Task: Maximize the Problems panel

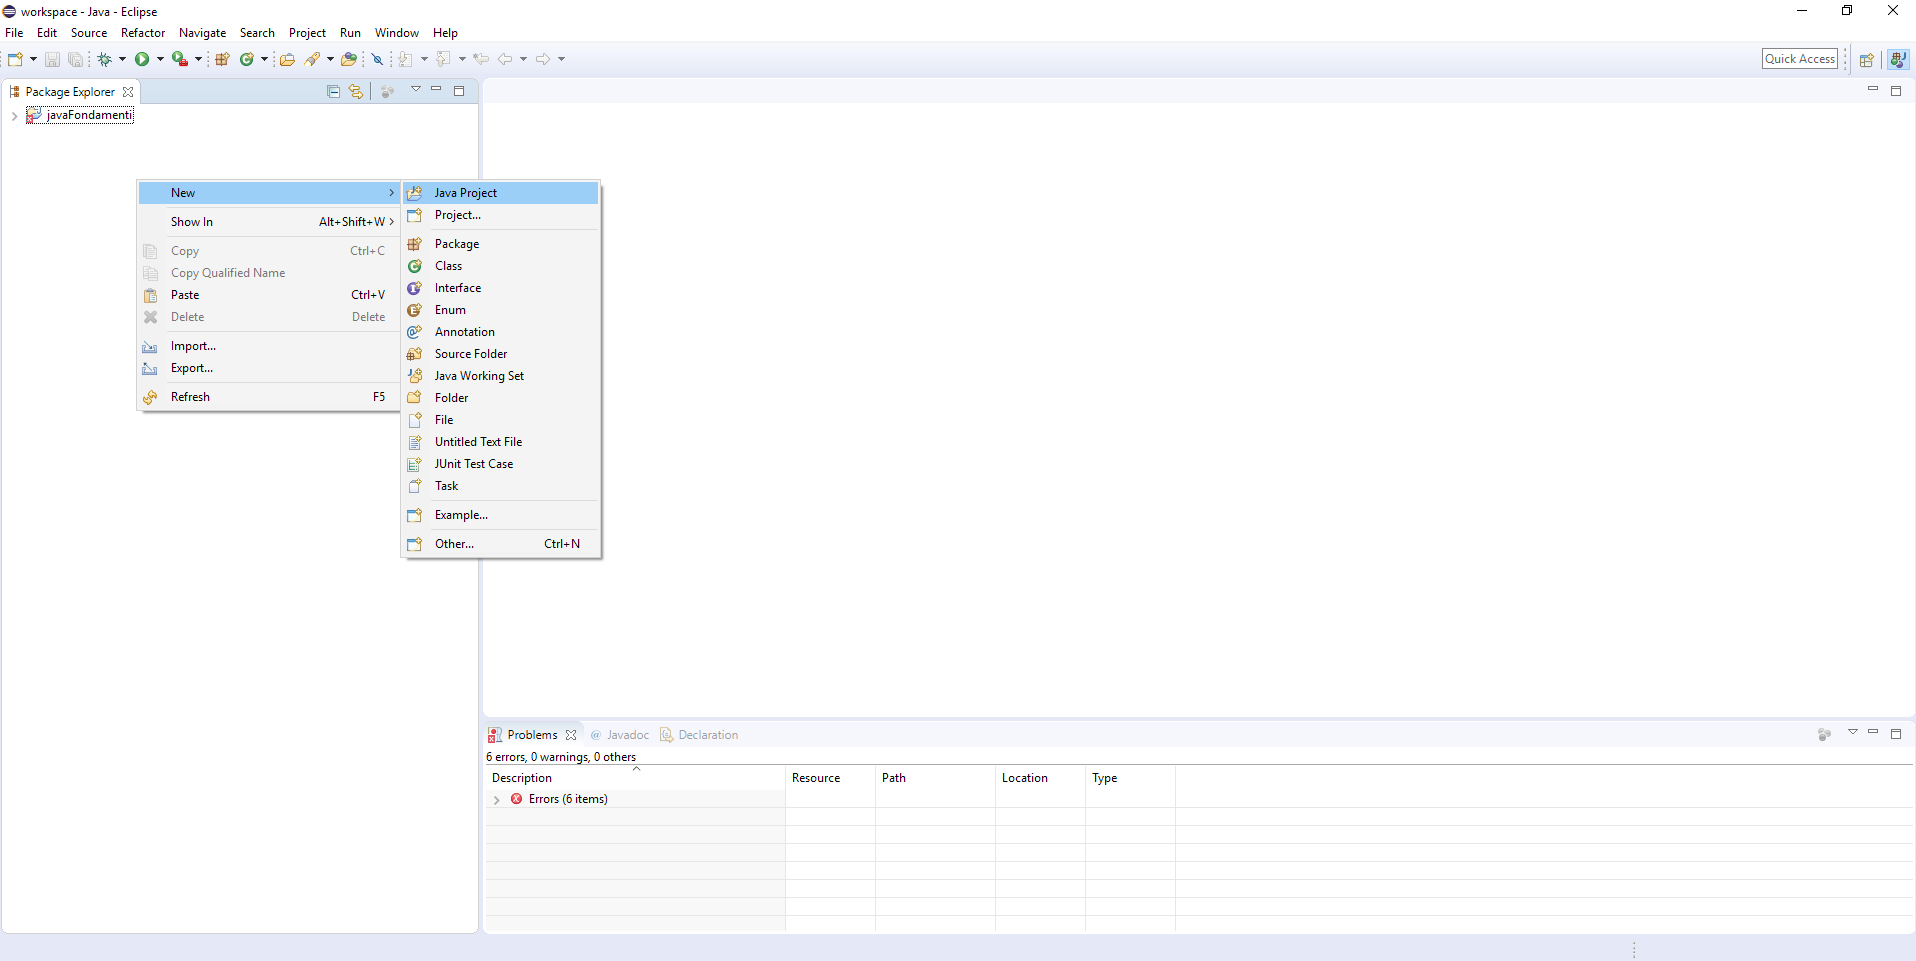Action: 1895,734
